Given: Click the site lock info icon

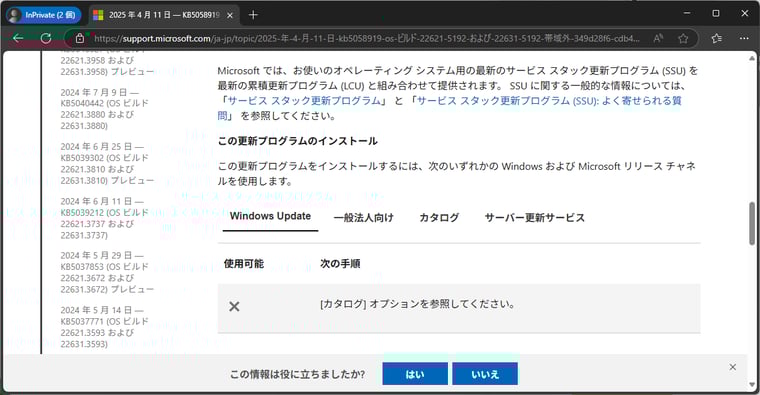Looking at the screenshot, I should (80, 38).
